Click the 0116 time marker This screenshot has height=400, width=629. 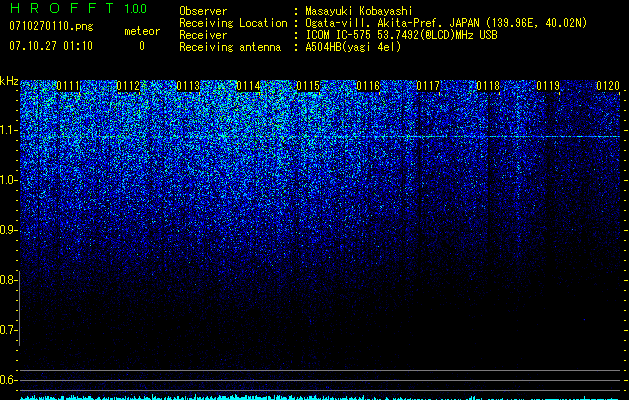(x=368, y=86)
